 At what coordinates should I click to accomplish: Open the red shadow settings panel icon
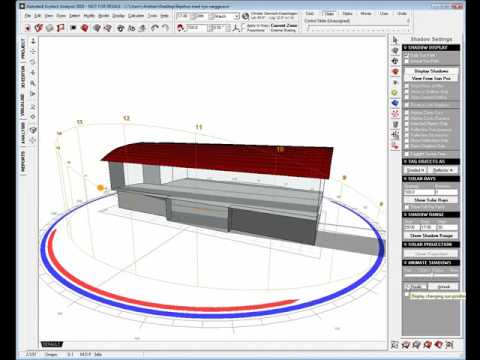click(395, 72)
